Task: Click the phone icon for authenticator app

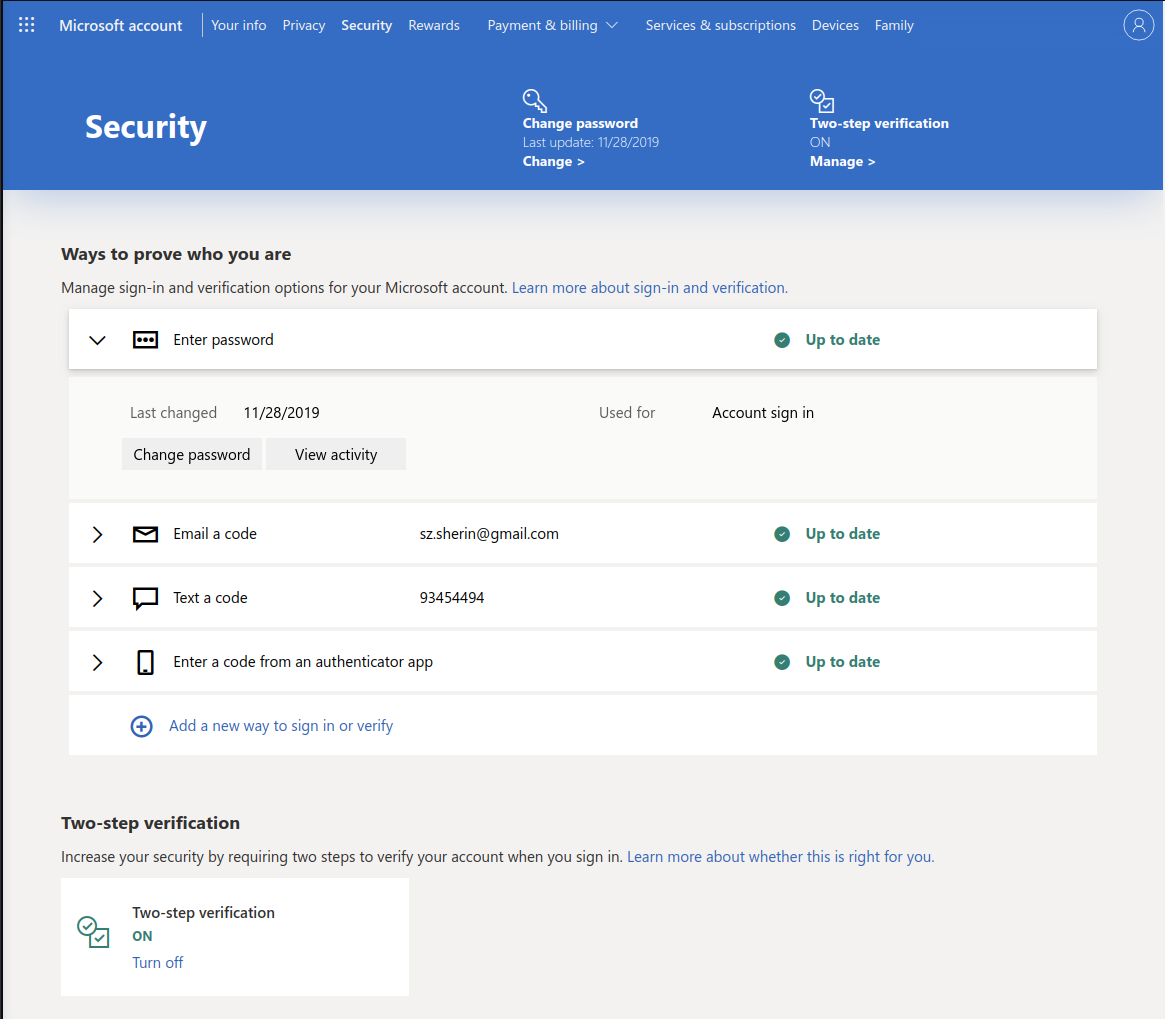Action: pos(146,662)
